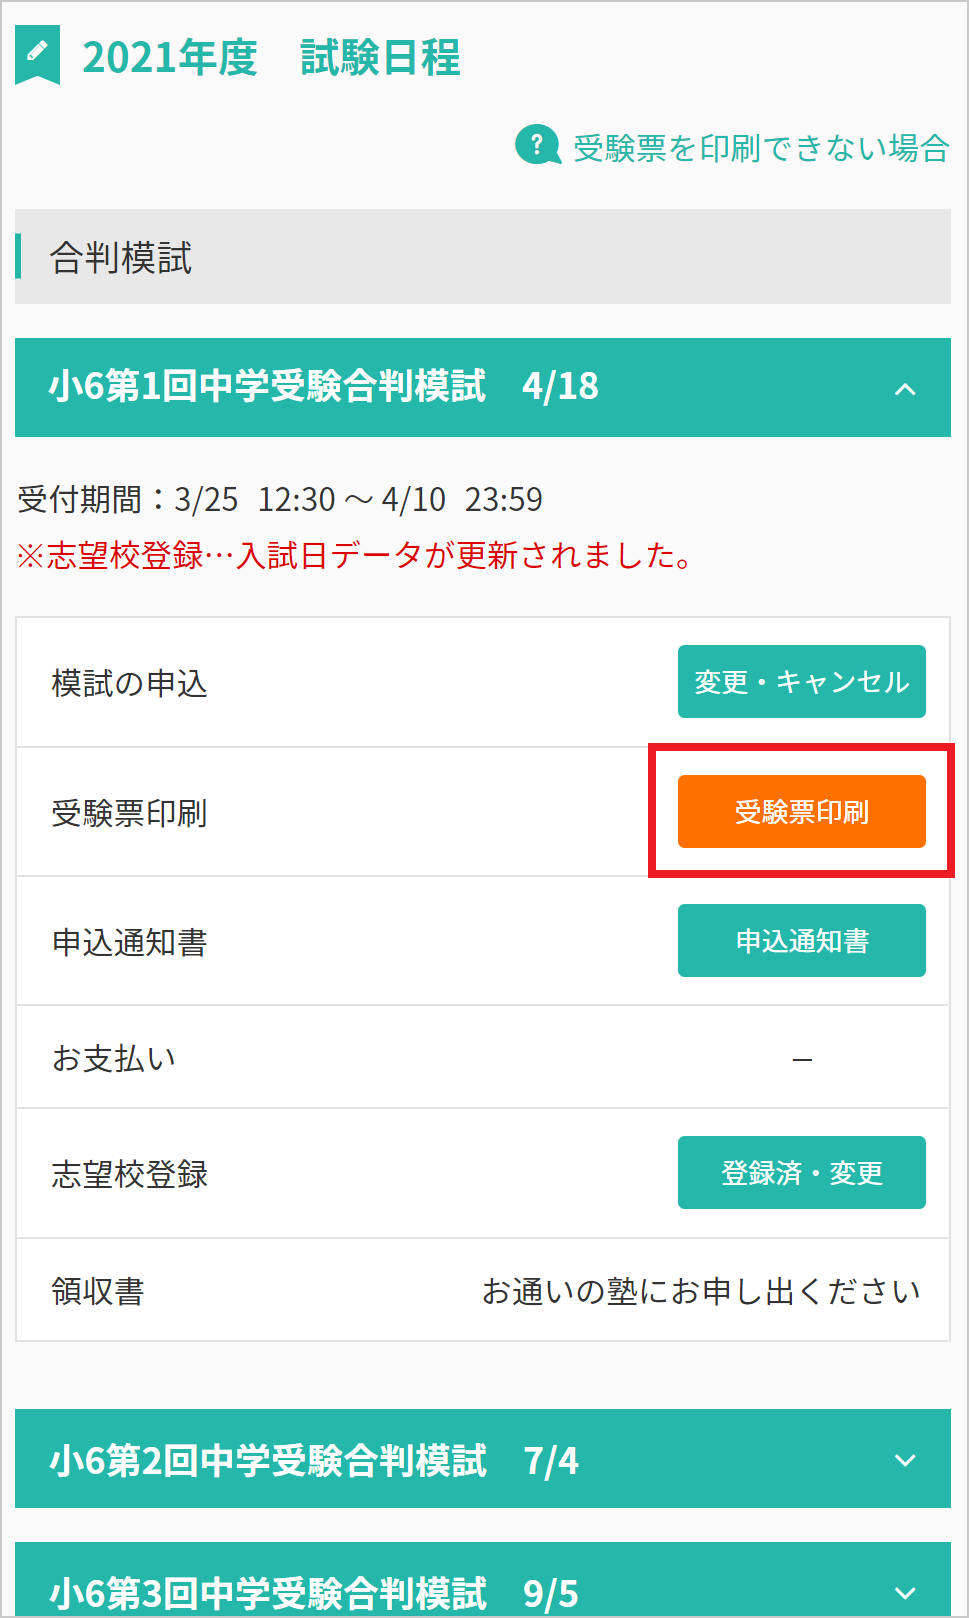This screenshot has height=1618, width=969.
Task: Click the orange 受験票印刷 button
Action: (x=802, y=812)
